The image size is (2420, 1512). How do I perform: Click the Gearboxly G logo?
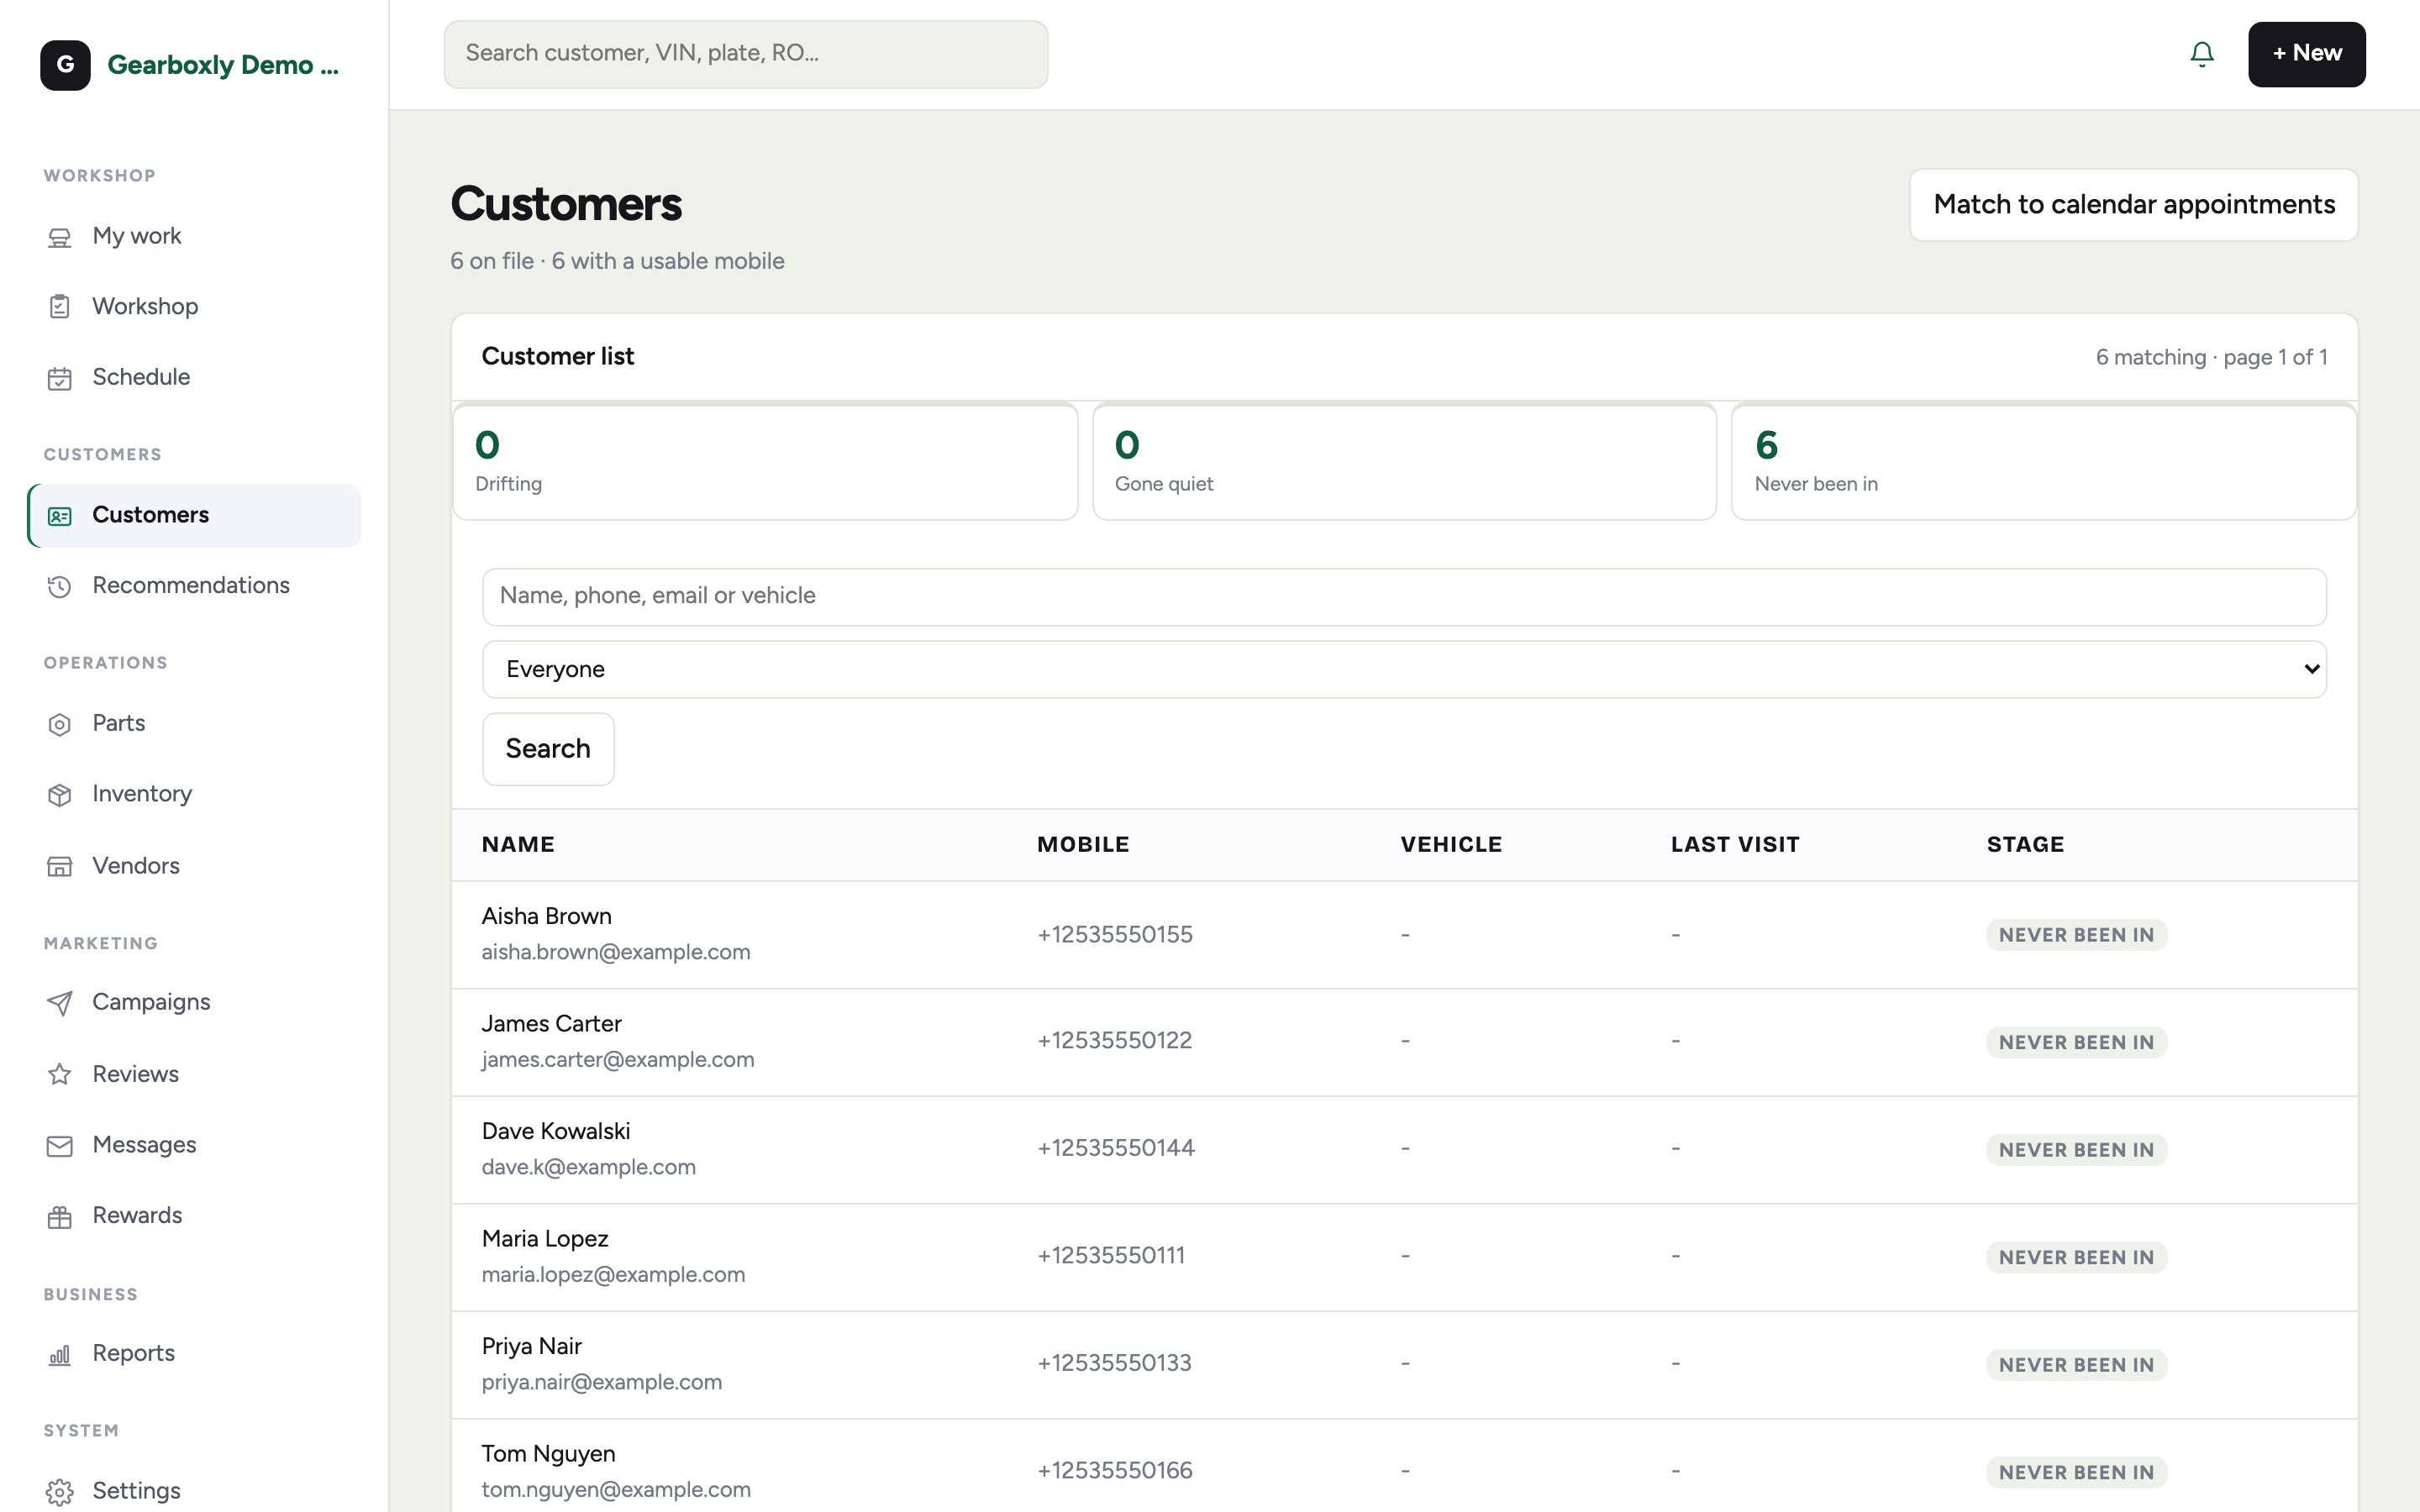point(65,65)
